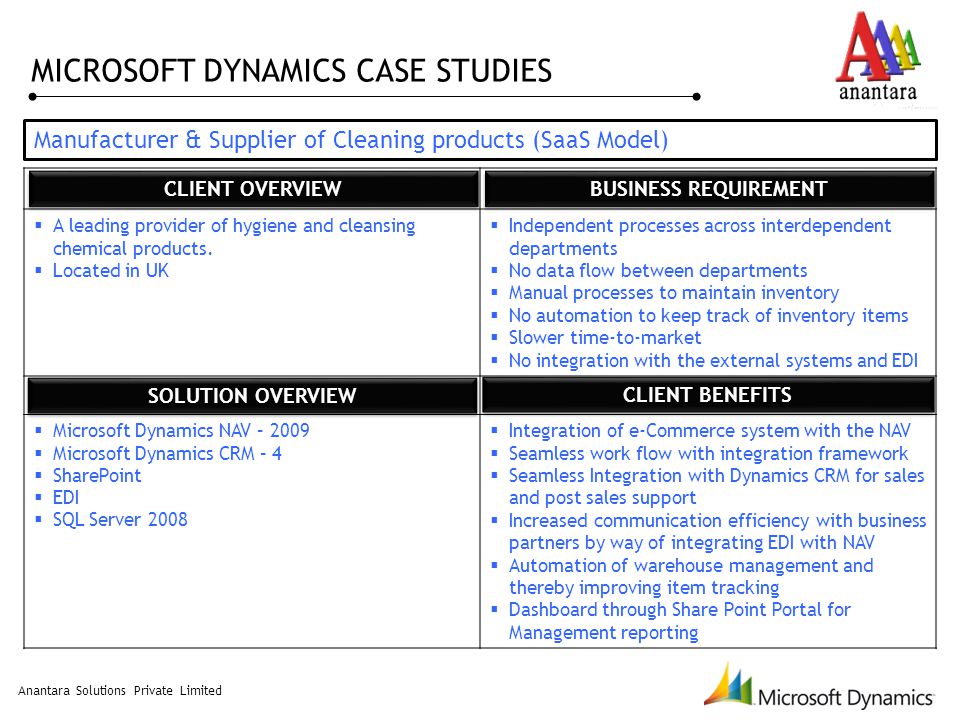The width and height of the screenshot is (960, 720).
Task: Click 'Integration of e-Commerce system with the NAV'
Action: click(710, 431)
